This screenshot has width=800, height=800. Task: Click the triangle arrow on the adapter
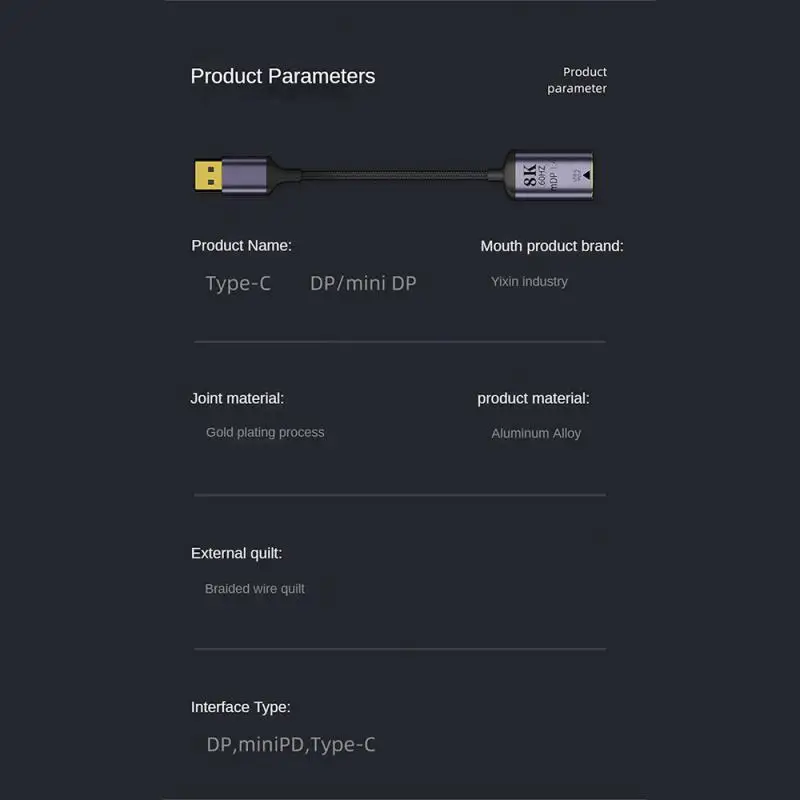pyautogui.click(x=587, y=175)
